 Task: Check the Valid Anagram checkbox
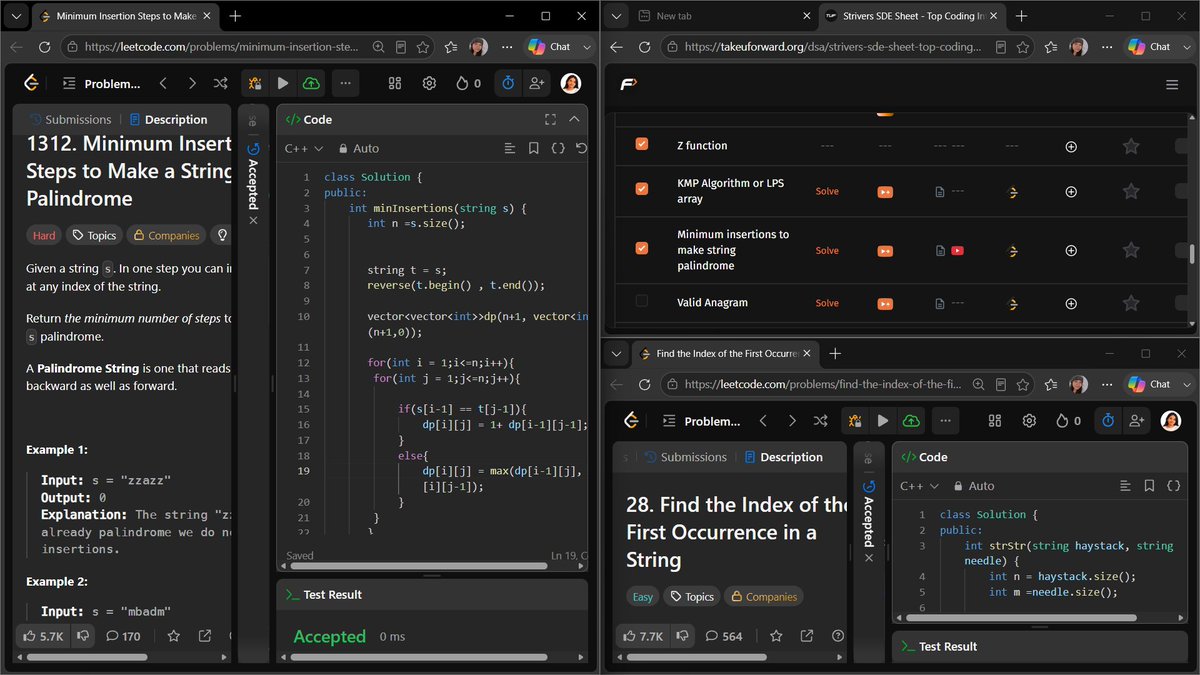(642, 300)
